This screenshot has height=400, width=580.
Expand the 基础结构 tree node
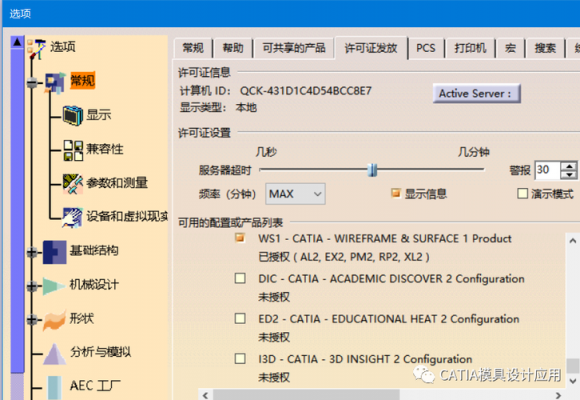32,253
